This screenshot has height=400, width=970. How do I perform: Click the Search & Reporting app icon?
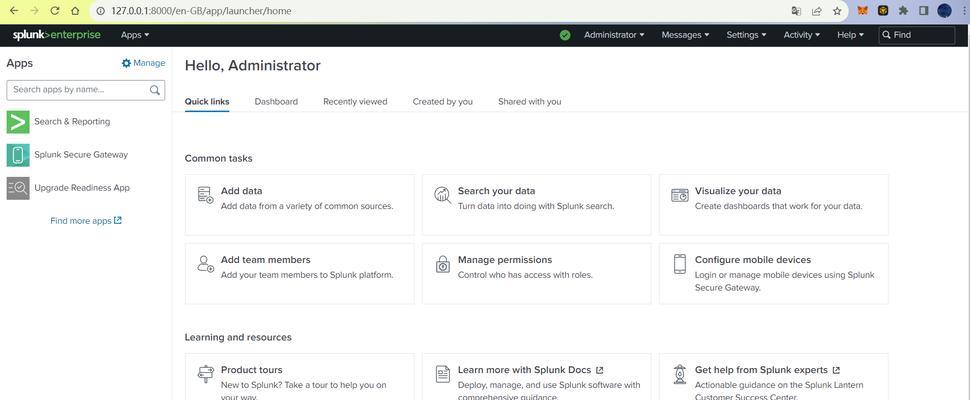pyautogui.click(x=18, y=122)
